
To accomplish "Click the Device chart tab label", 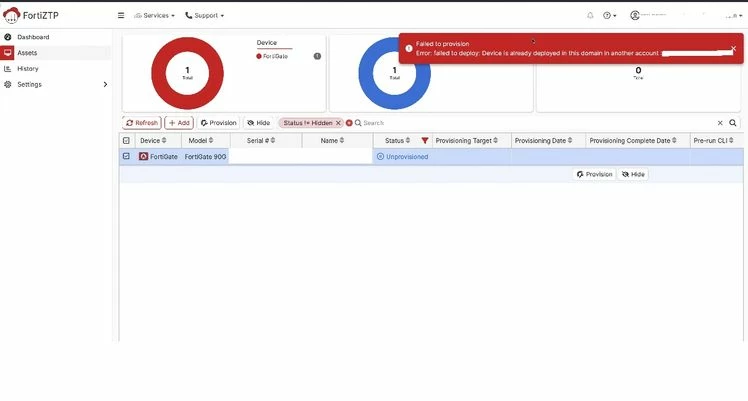I will (x=267, y=42).
